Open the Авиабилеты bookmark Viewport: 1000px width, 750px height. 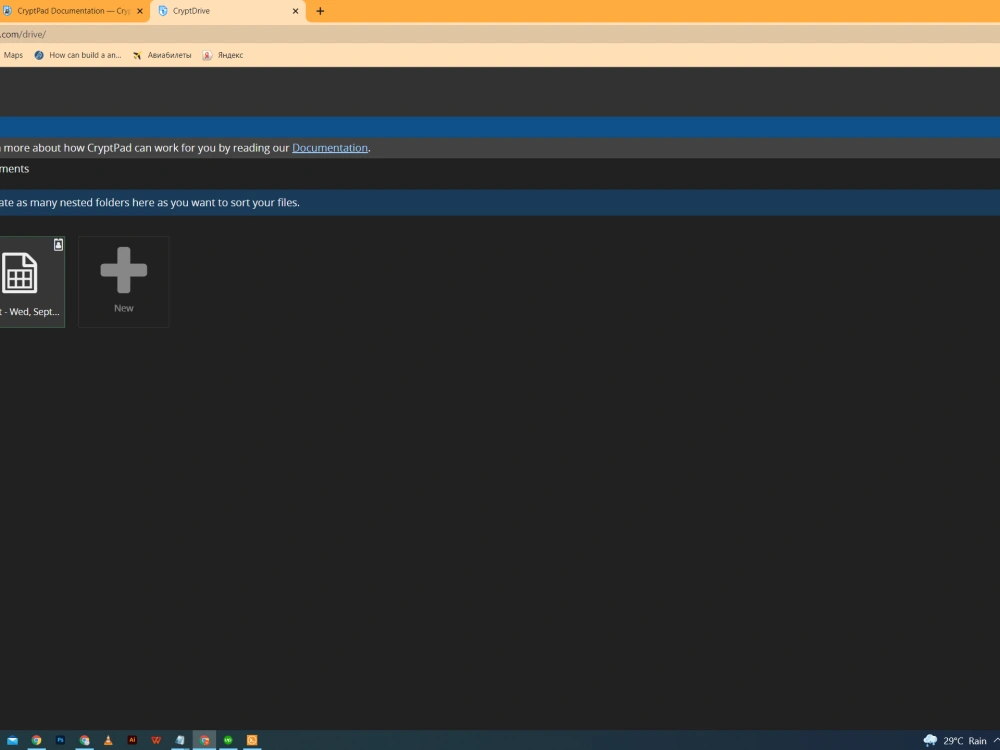(x=162, y=55)
